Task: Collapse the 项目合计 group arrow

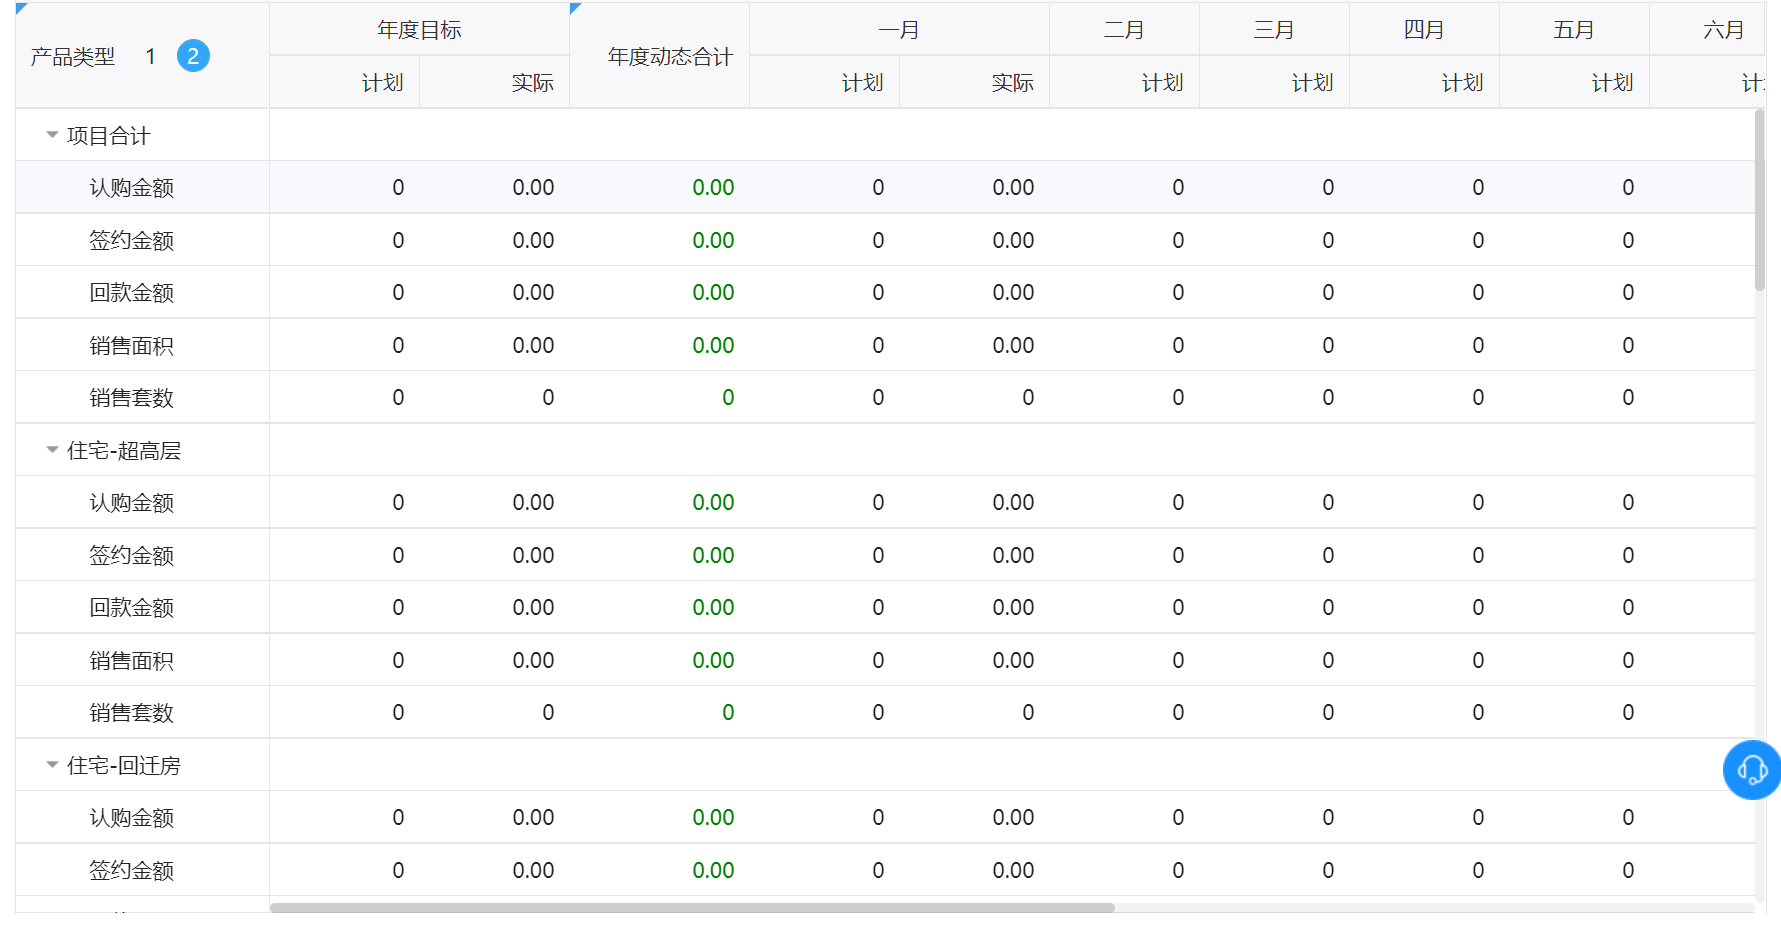Action: (x=52, y=135)
